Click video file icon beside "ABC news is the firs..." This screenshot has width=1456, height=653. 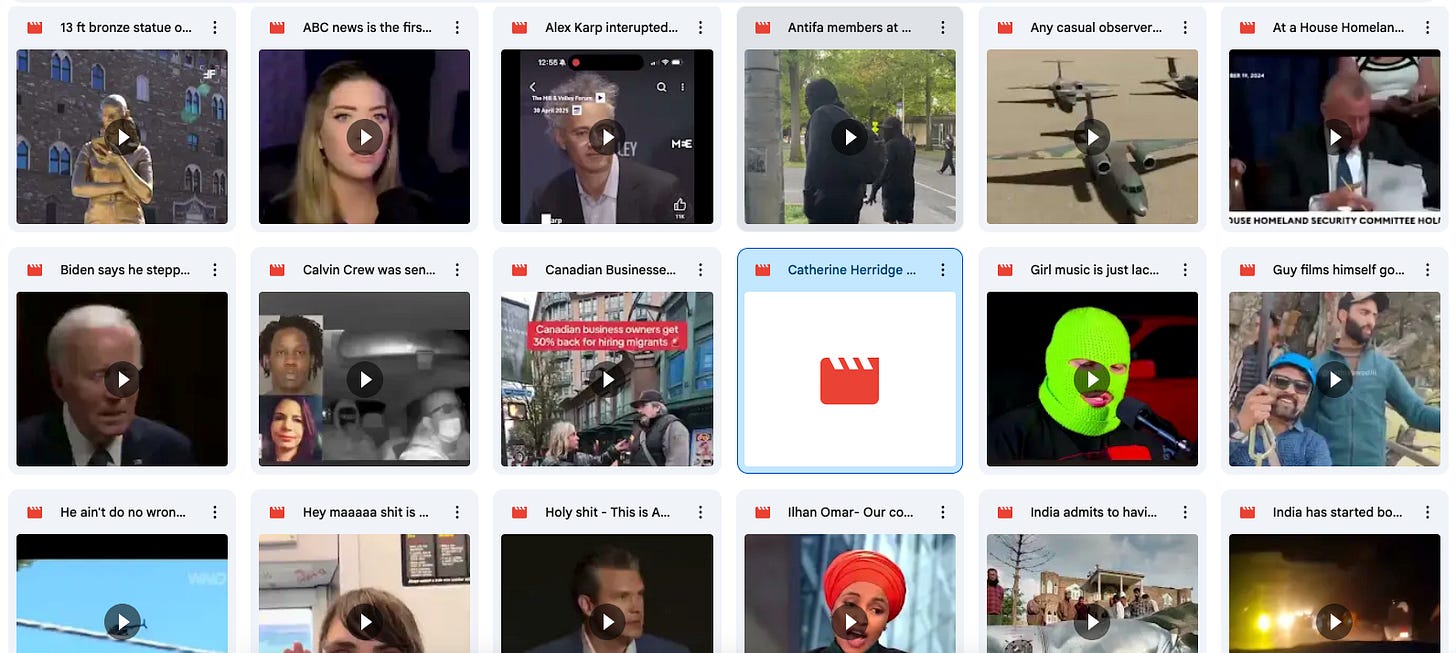(x=277, y=28)
